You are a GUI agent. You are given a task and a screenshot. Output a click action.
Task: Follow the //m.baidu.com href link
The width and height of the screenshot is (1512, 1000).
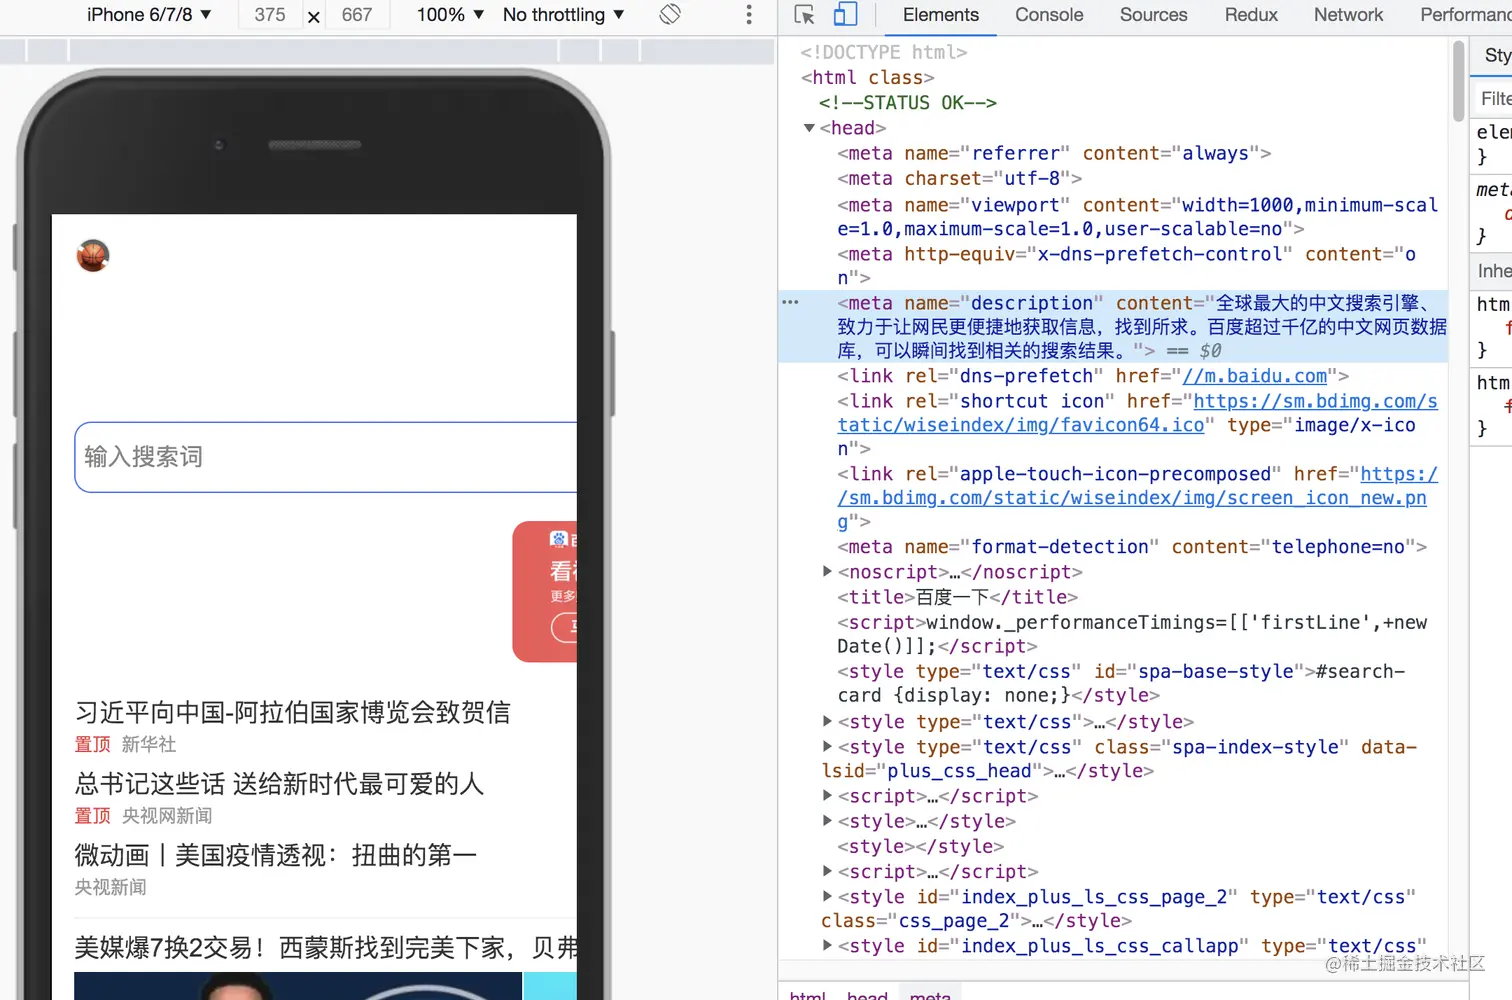(x=1255, y=376)
